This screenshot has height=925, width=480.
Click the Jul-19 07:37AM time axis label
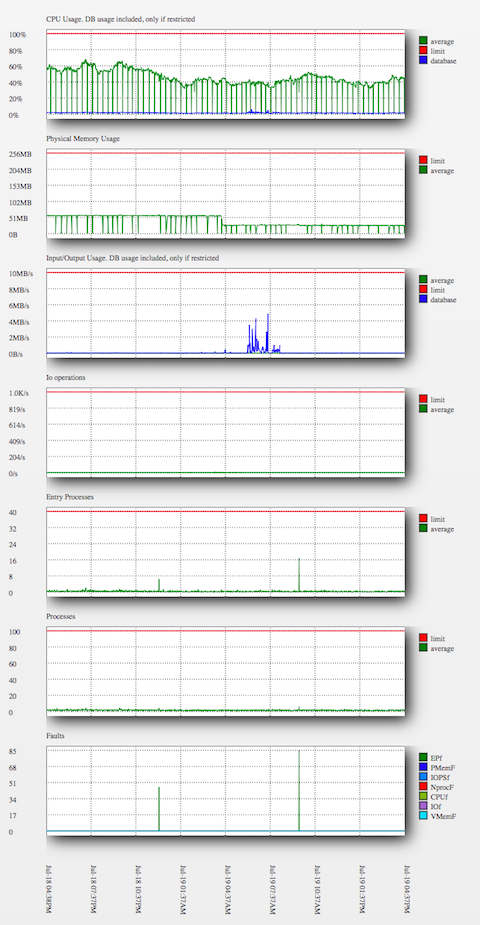pos(272,890)
